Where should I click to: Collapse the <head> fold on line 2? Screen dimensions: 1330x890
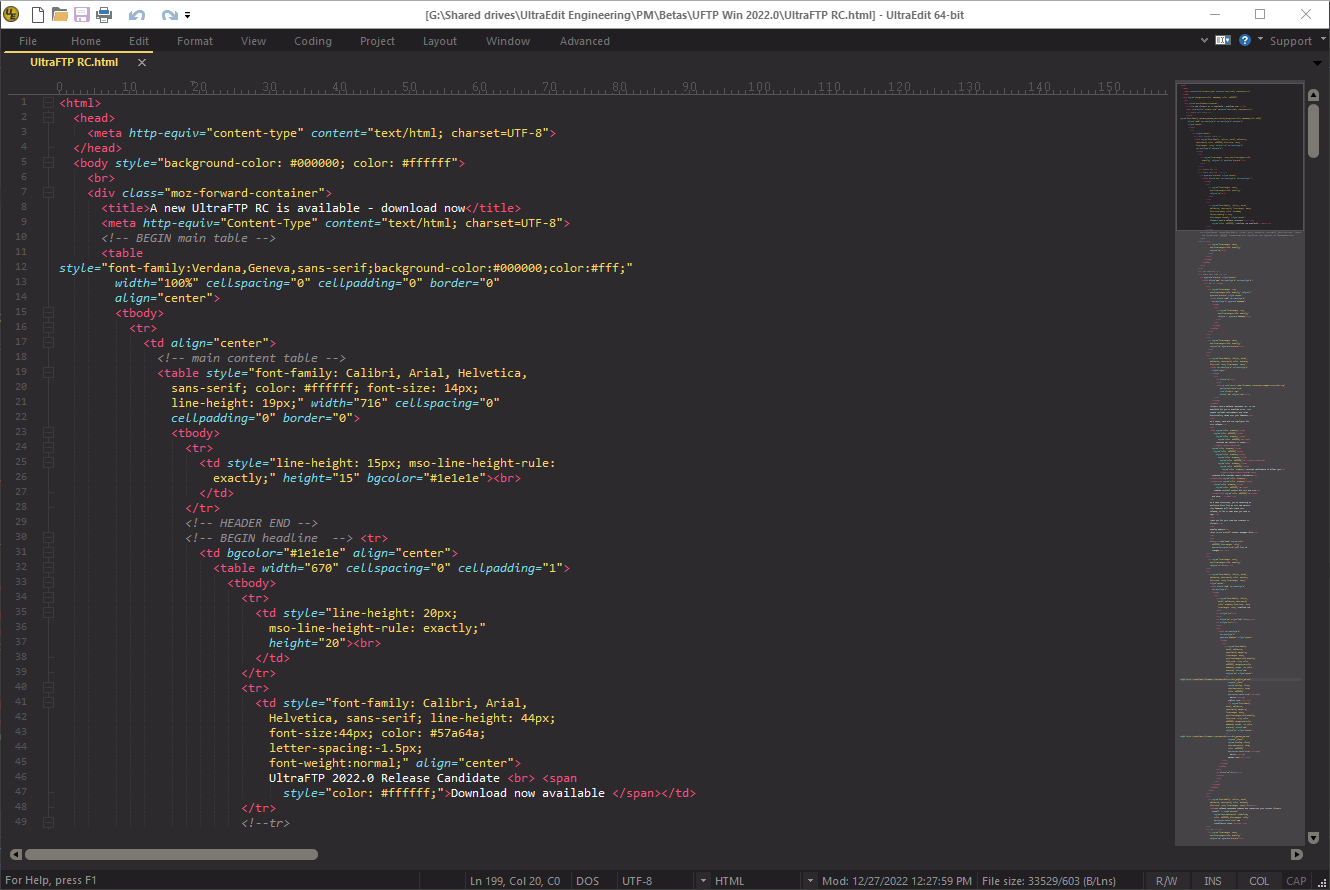point(48,118)
